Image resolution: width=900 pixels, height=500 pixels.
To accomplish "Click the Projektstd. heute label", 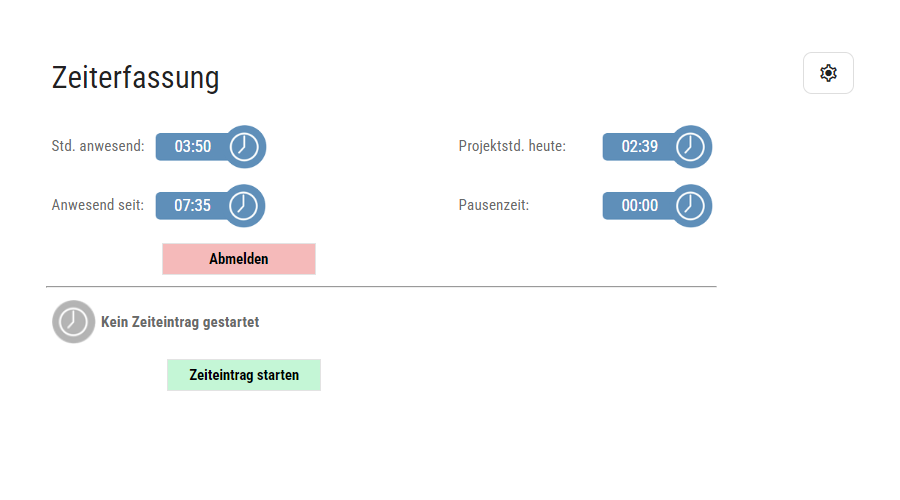I will point(512,146).
